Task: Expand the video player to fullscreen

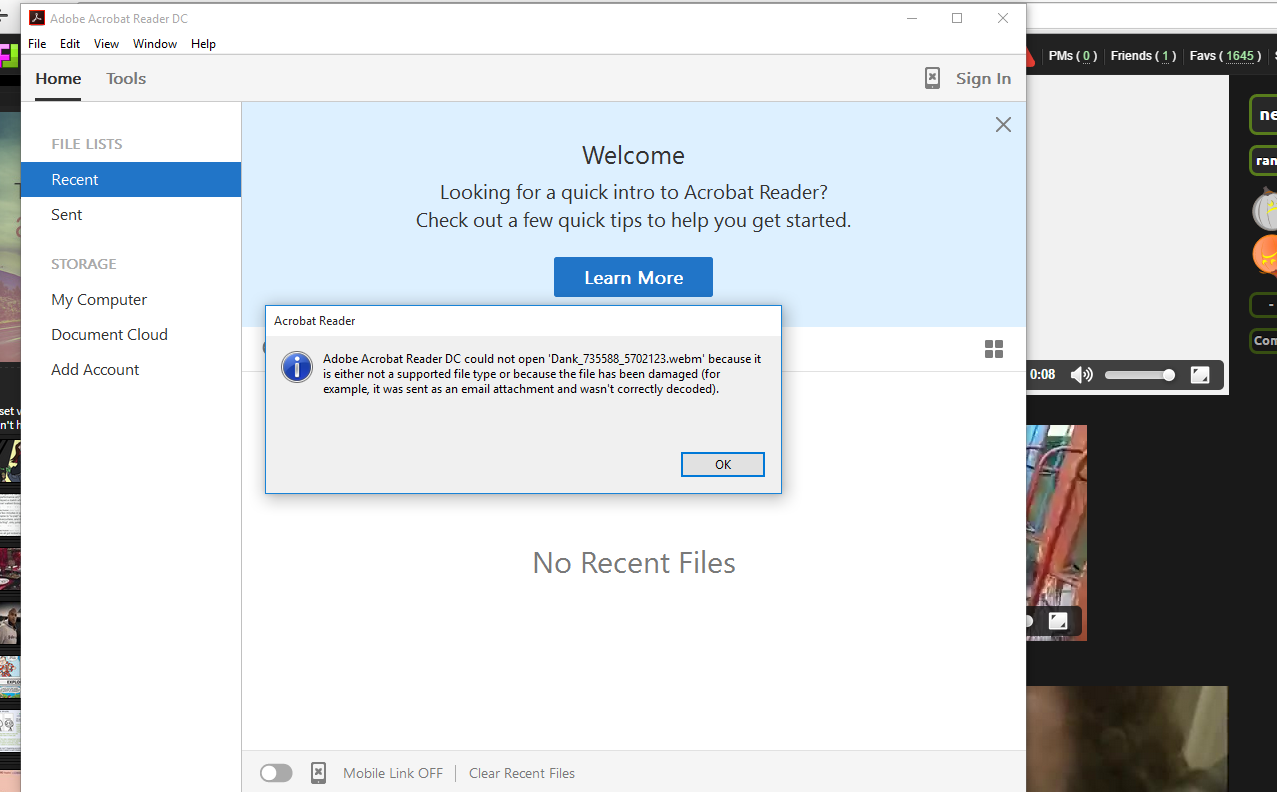Action: (1200, 375)
